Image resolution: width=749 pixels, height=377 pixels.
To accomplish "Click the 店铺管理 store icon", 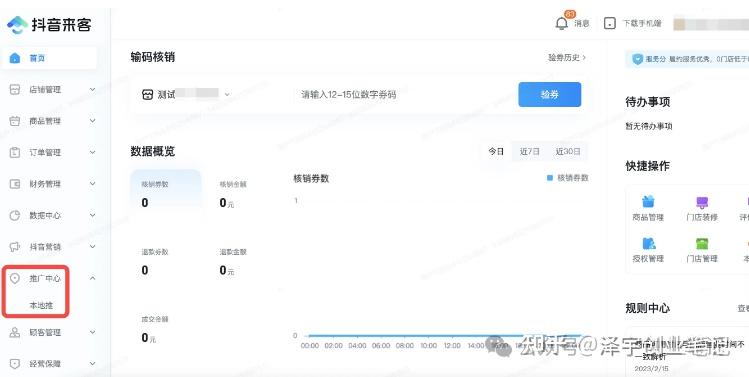I will [x=15, y=89].
